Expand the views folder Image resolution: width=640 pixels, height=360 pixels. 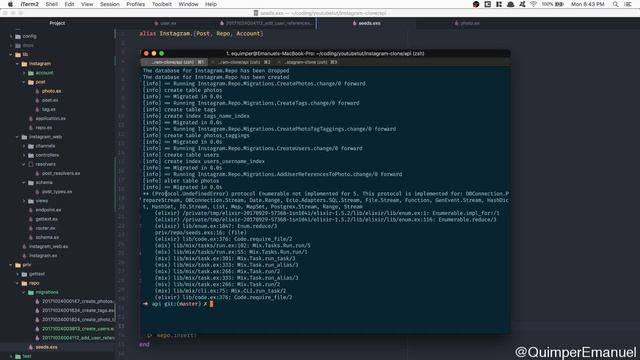coord(24,201)
